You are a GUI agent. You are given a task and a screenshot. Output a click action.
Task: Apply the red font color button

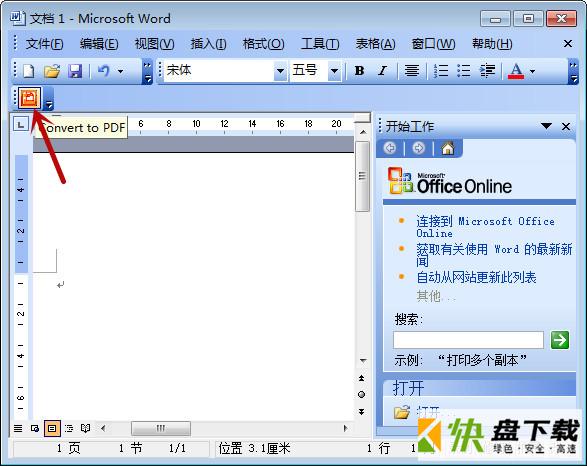[516, 70]
